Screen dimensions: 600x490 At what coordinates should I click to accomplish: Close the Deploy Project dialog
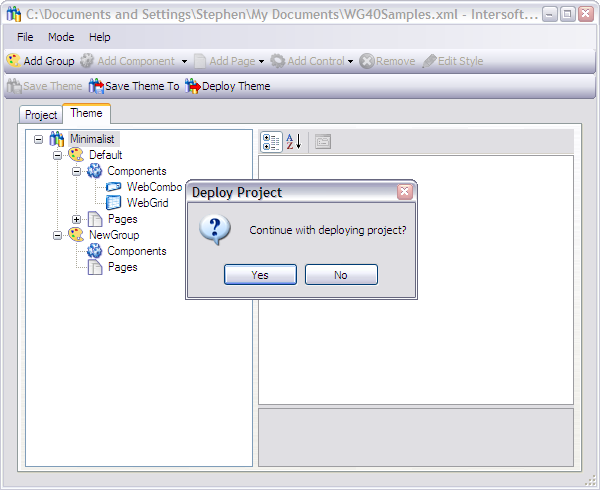[404, 192]
